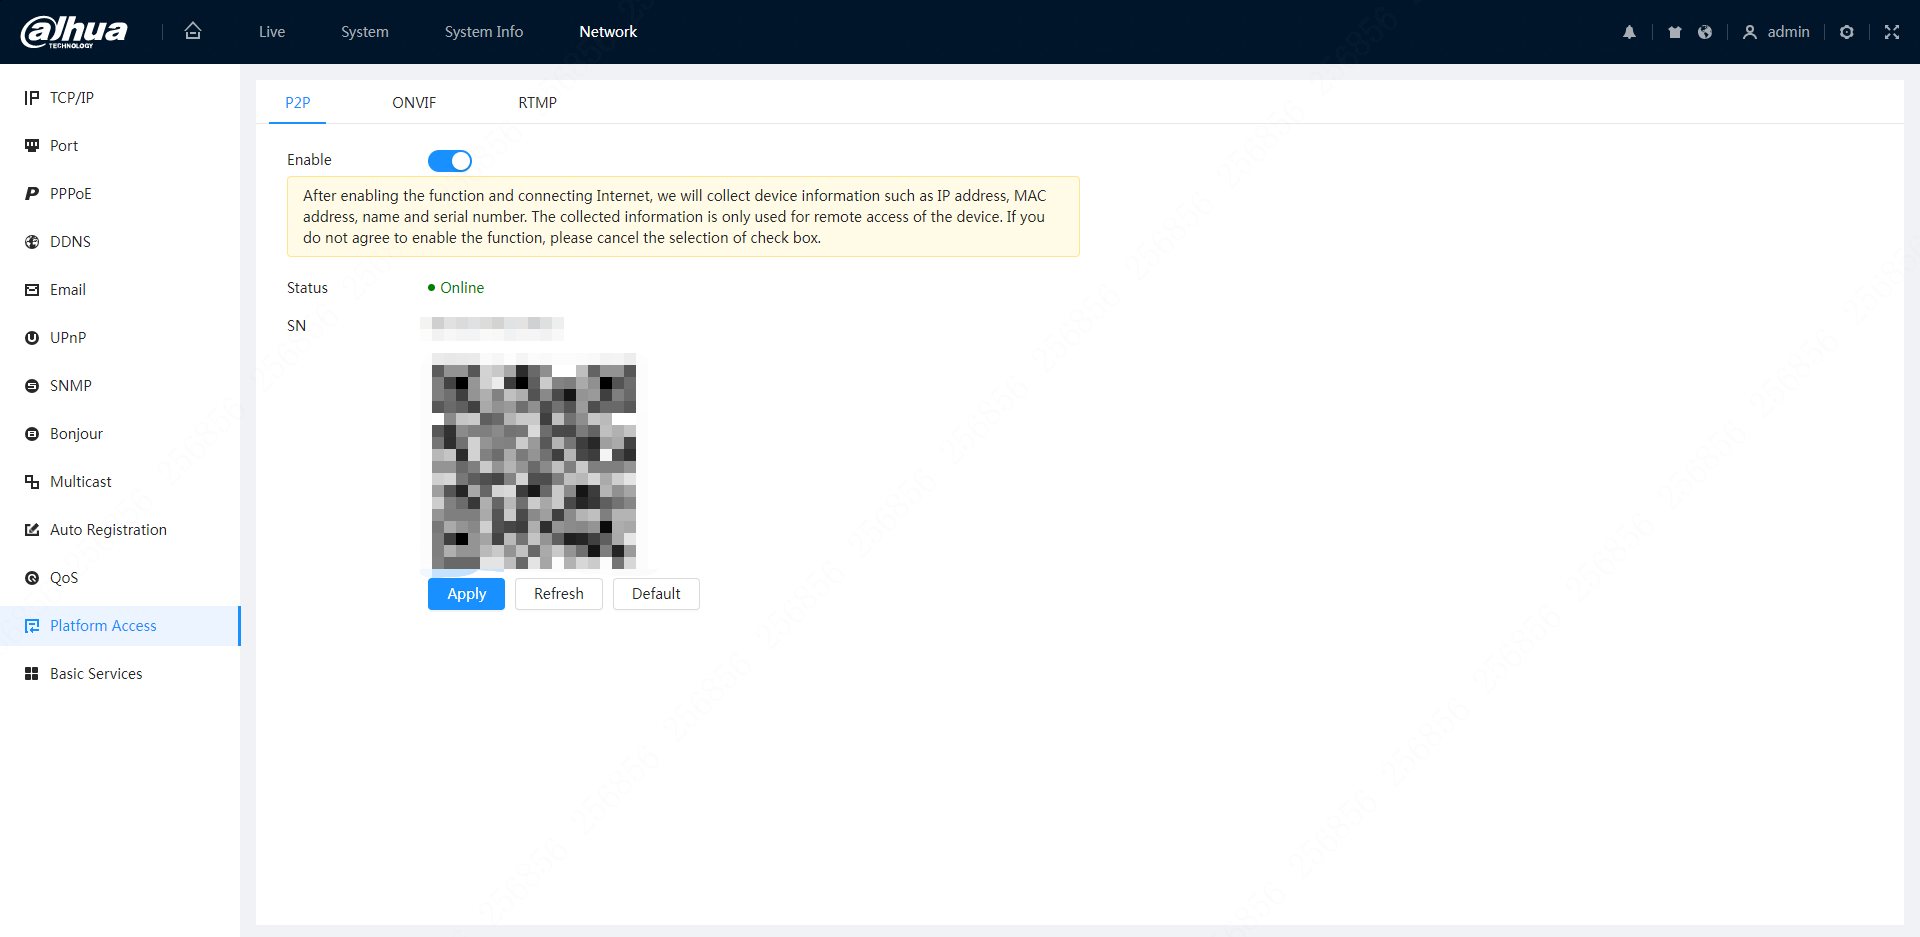Switch to the RTMP tab

pos(537,103)
